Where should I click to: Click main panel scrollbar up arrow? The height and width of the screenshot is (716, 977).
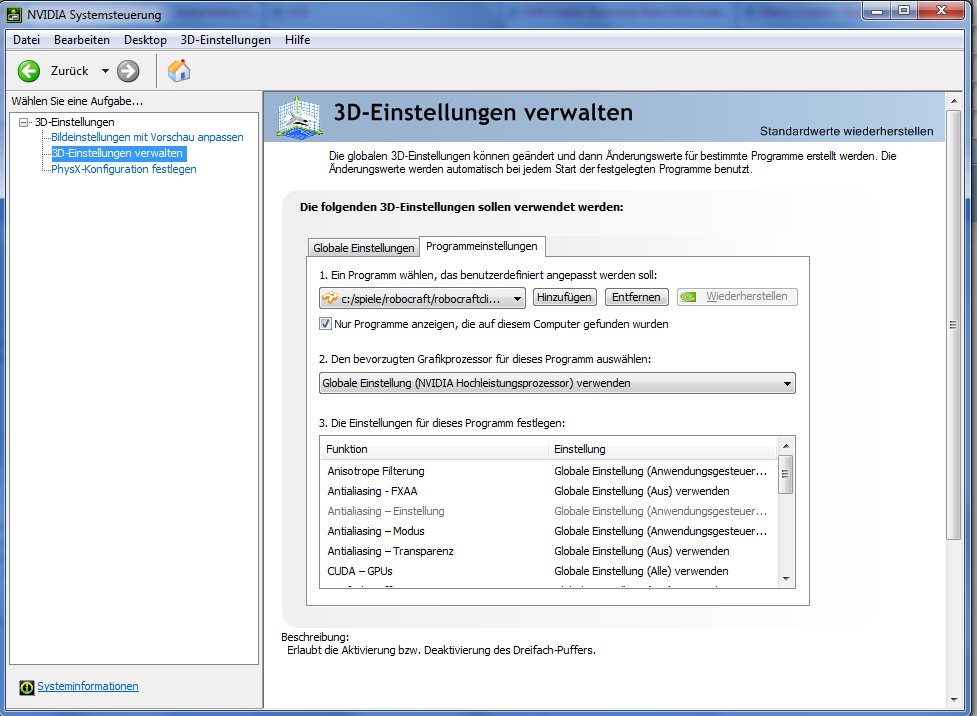(954, 100)
